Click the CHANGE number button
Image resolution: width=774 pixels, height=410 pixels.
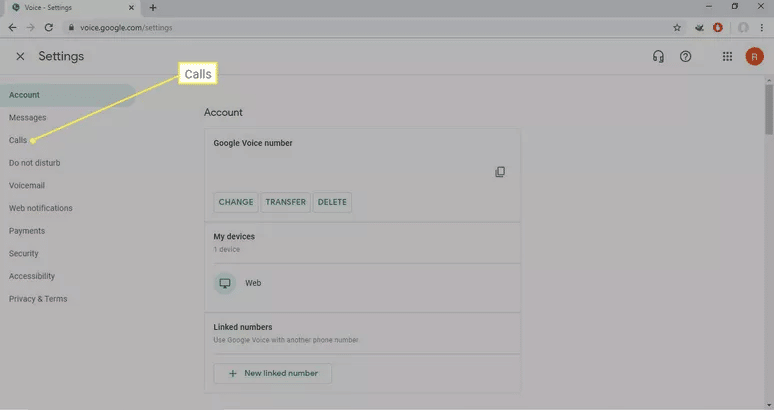click(x=235, y=202)
